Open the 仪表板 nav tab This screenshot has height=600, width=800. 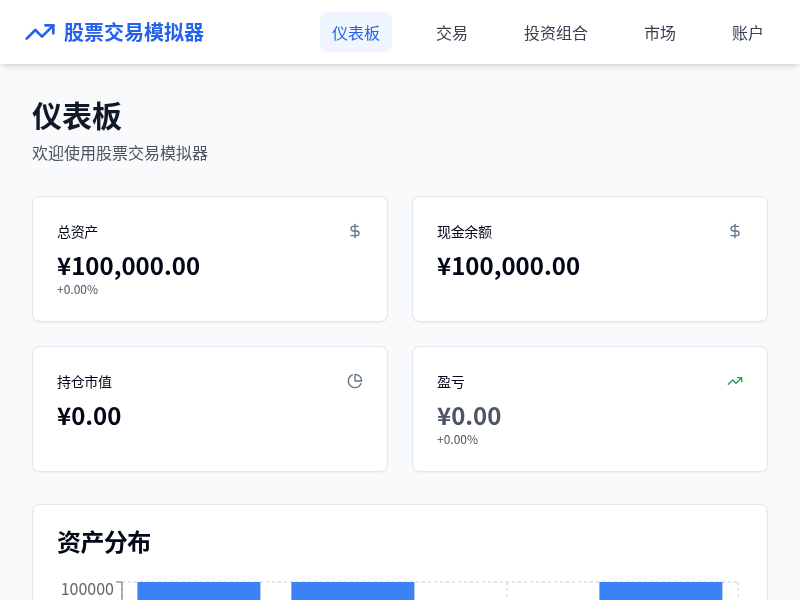pyautogui.click(x=356, y=33)
